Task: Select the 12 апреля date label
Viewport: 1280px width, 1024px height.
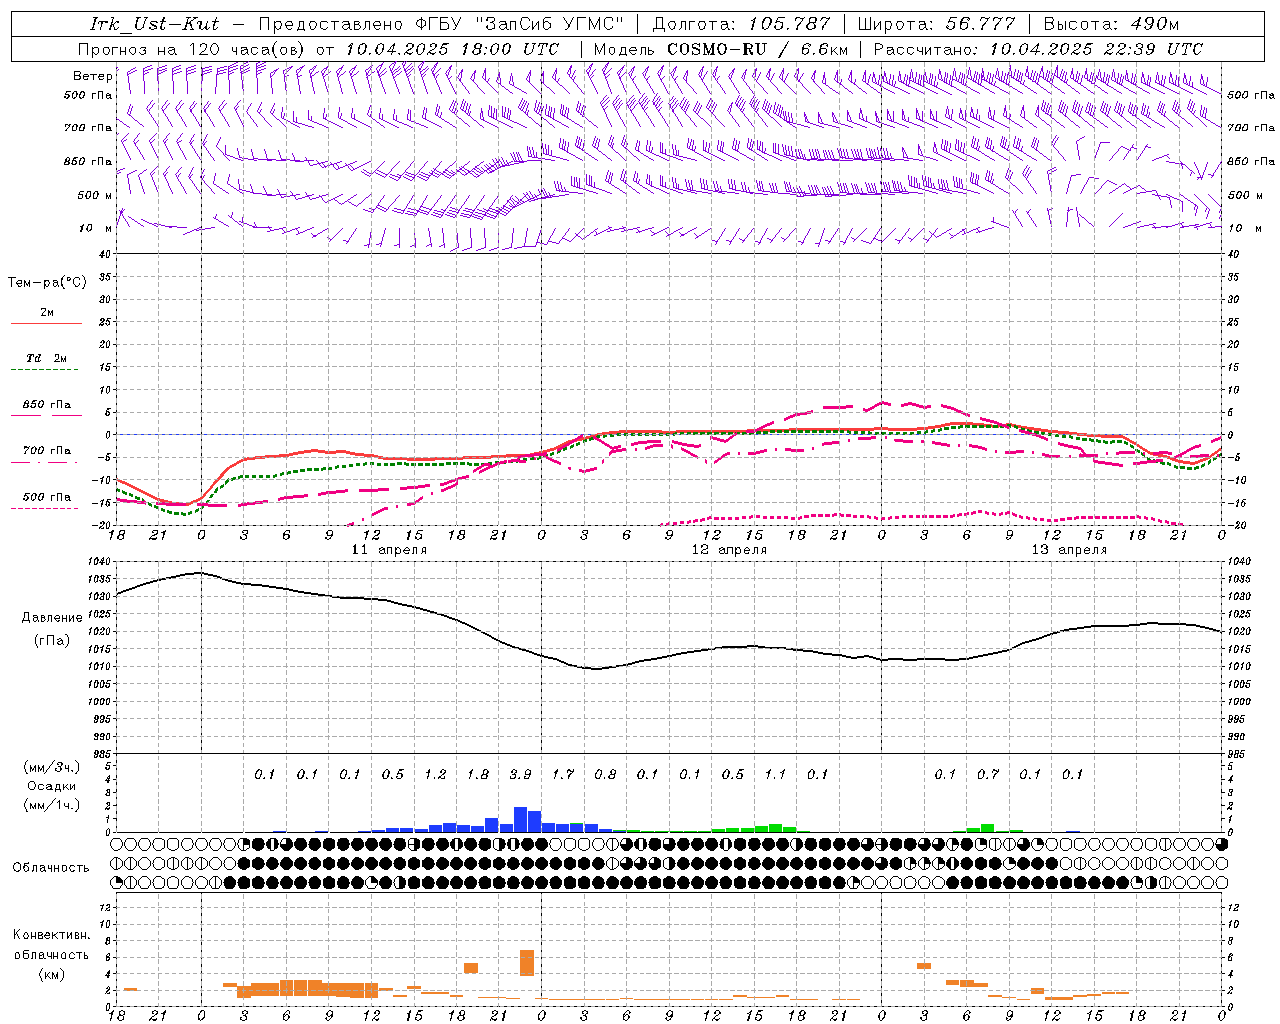Action: [729, 550]
